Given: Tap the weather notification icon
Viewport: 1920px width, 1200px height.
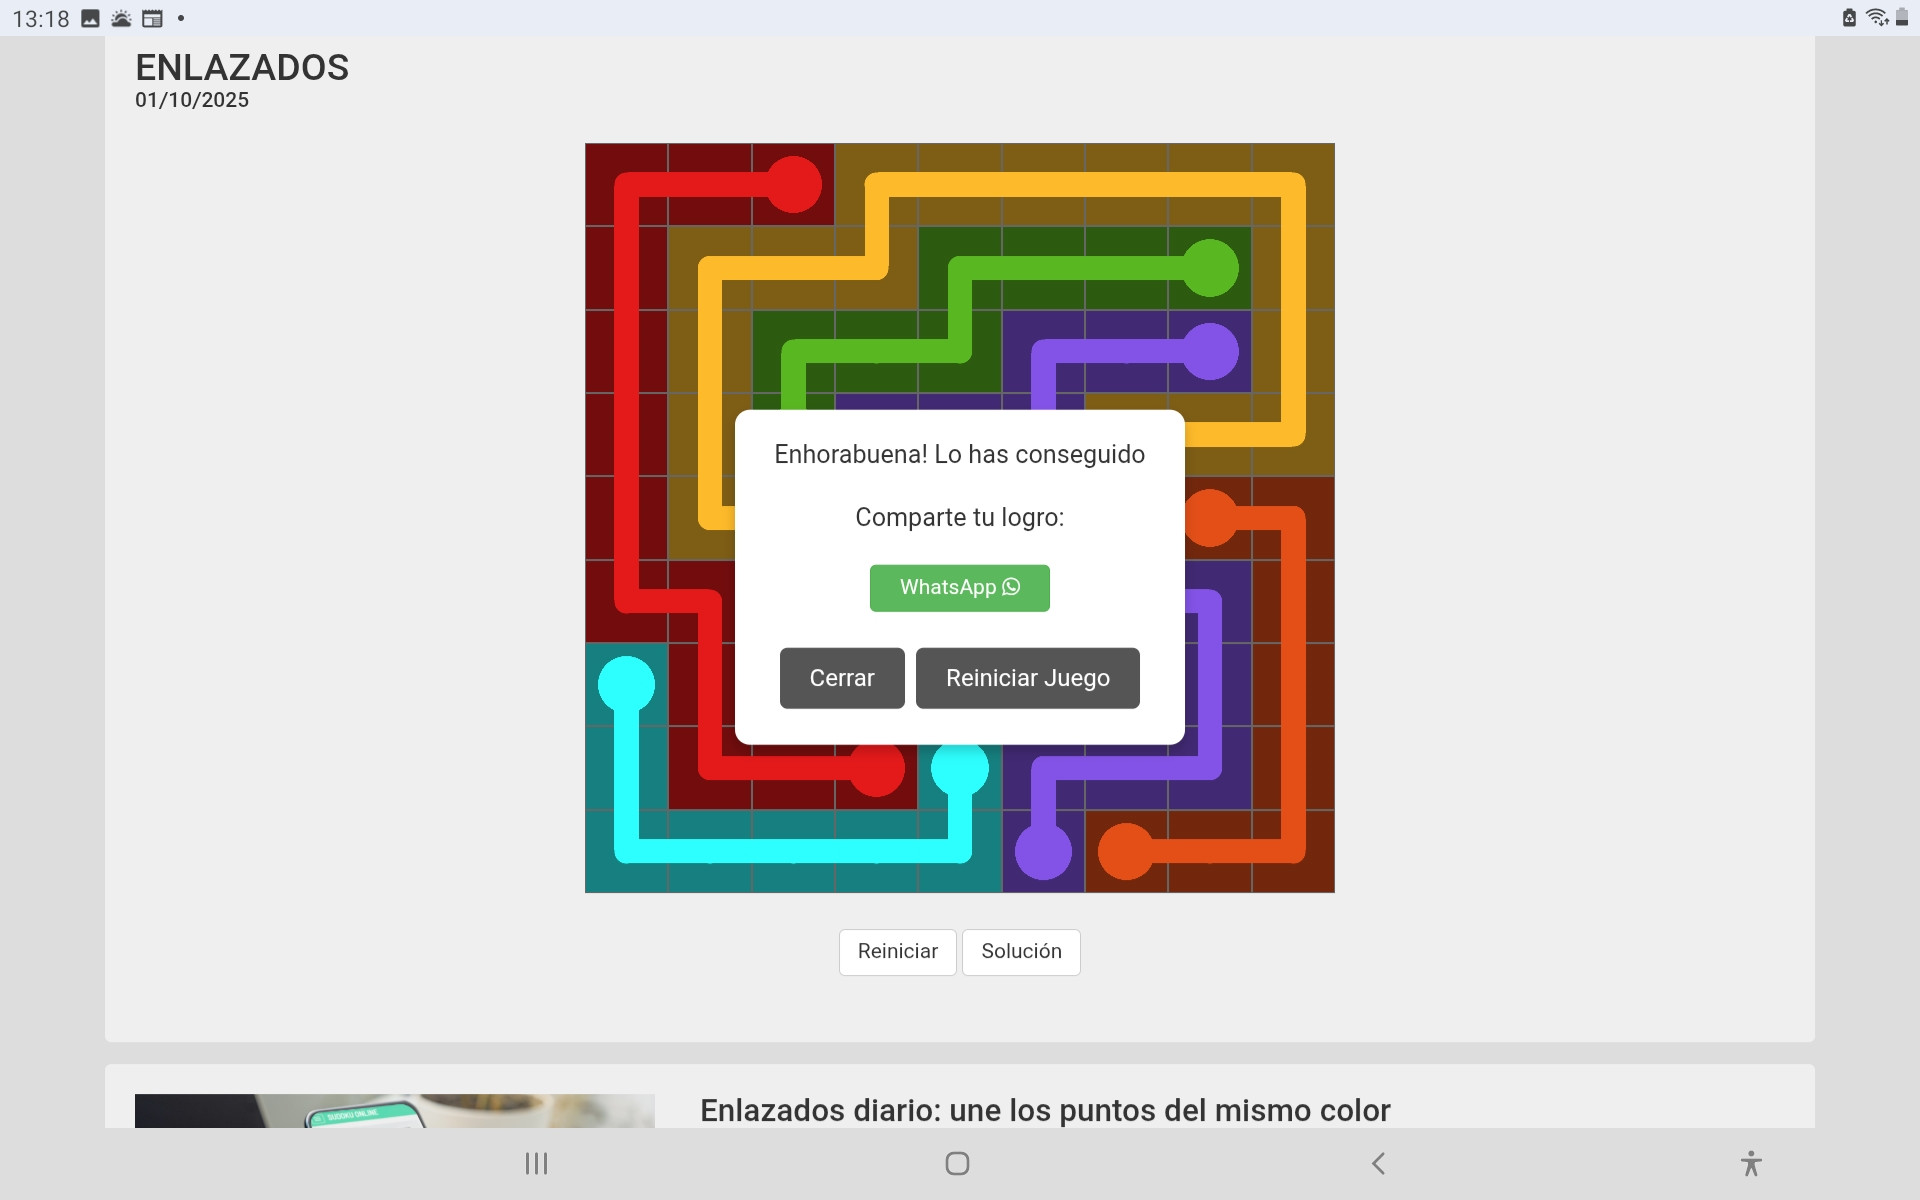Looking at the screenshot, I should [x=121, y=18].
